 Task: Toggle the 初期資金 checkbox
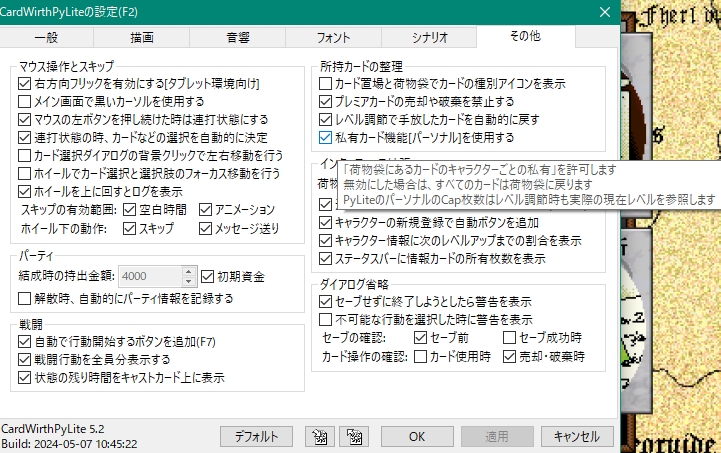click(x=208, y=276)
